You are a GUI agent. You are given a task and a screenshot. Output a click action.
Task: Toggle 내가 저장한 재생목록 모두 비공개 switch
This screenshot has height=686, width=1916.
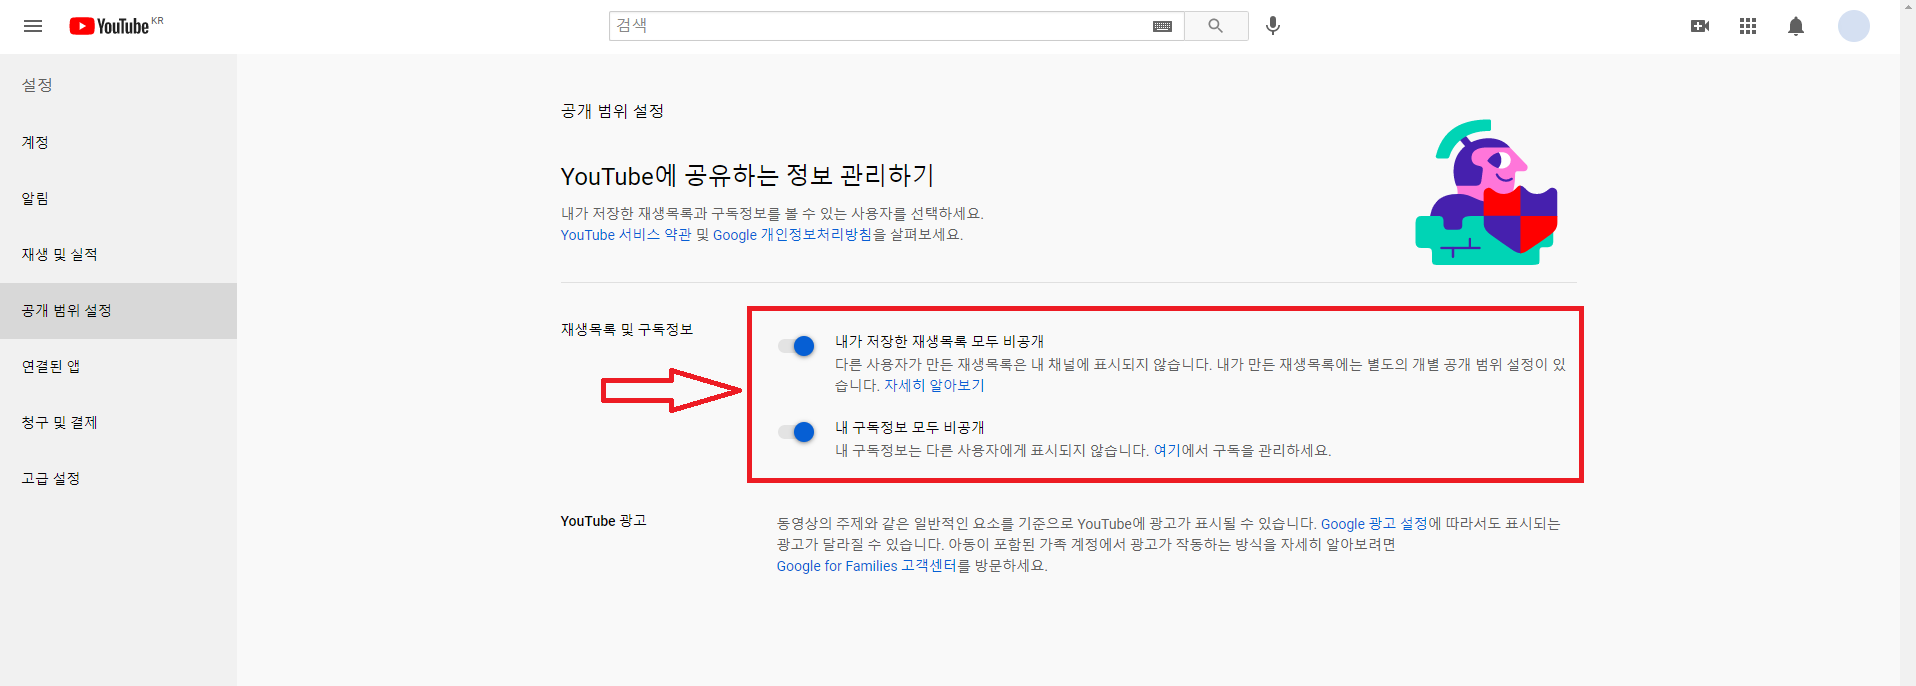pyautogui.click(x=797, y=346)
